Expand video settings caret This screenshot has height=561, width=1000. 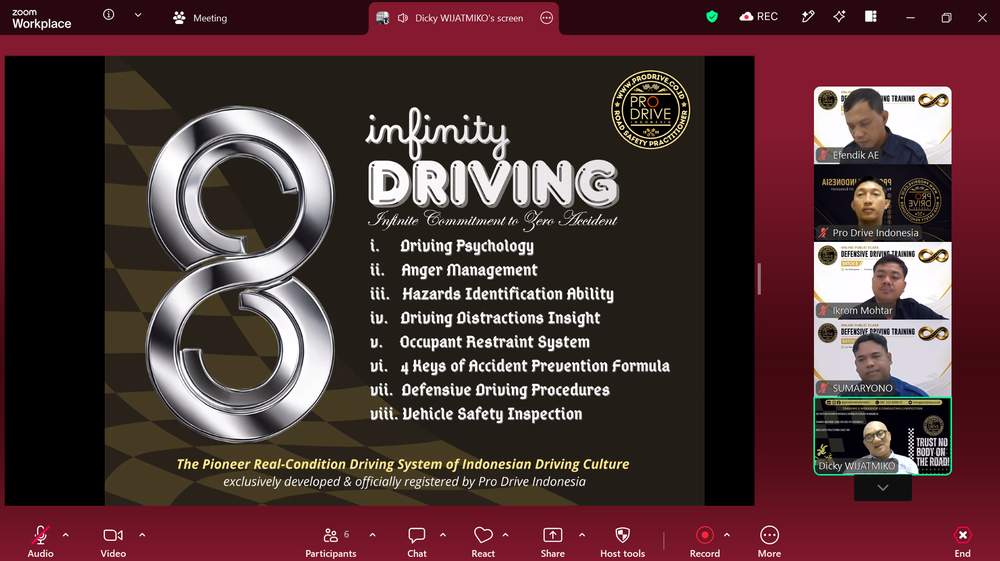point(142,535)
